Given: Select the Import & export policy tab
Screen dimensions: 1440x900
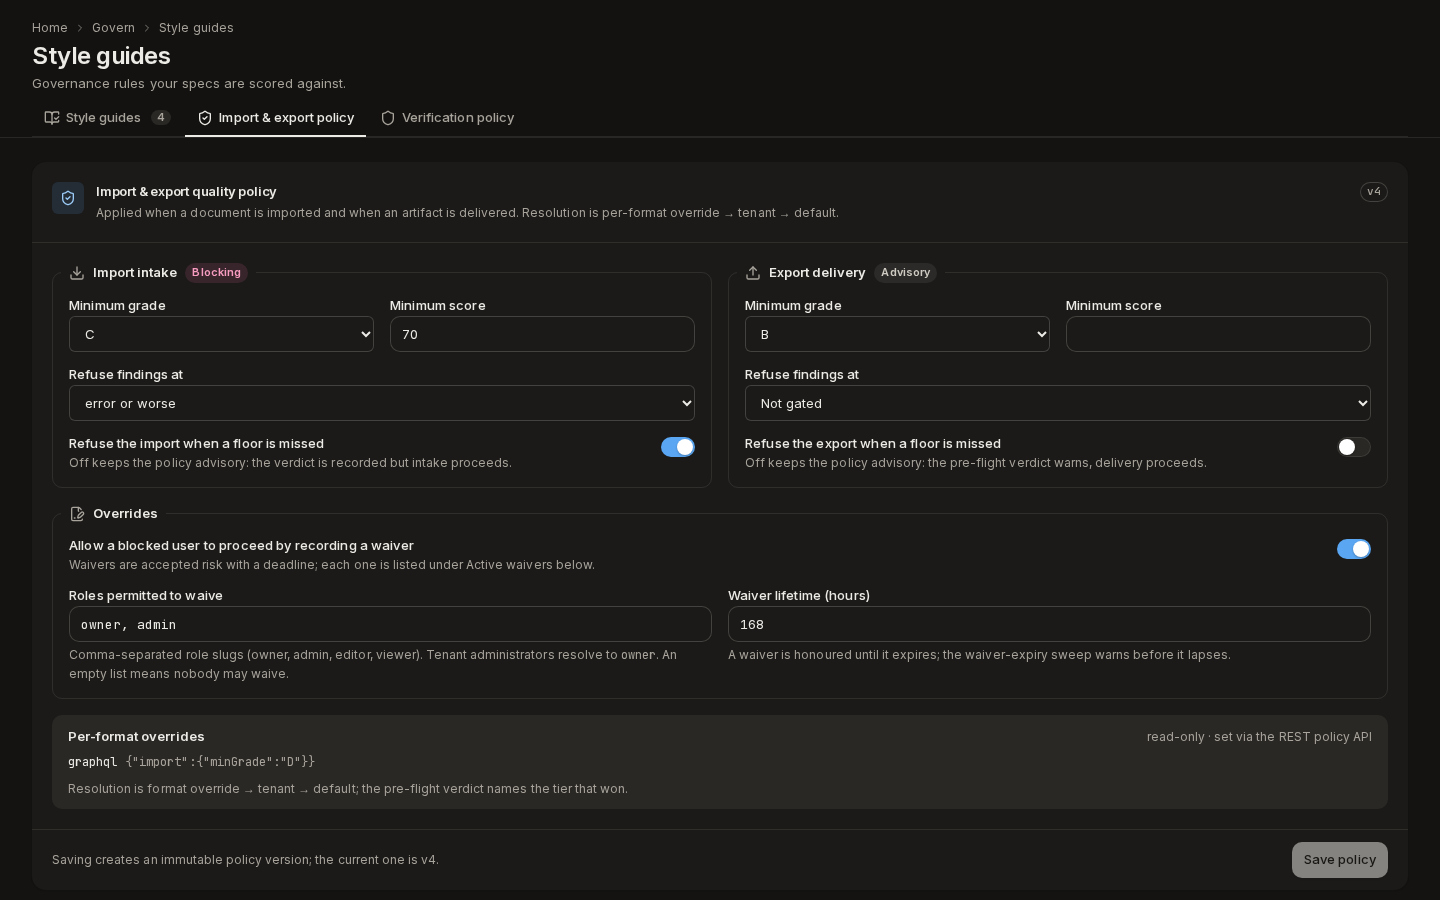Looking at the screenshot, I should click(276, 118).
